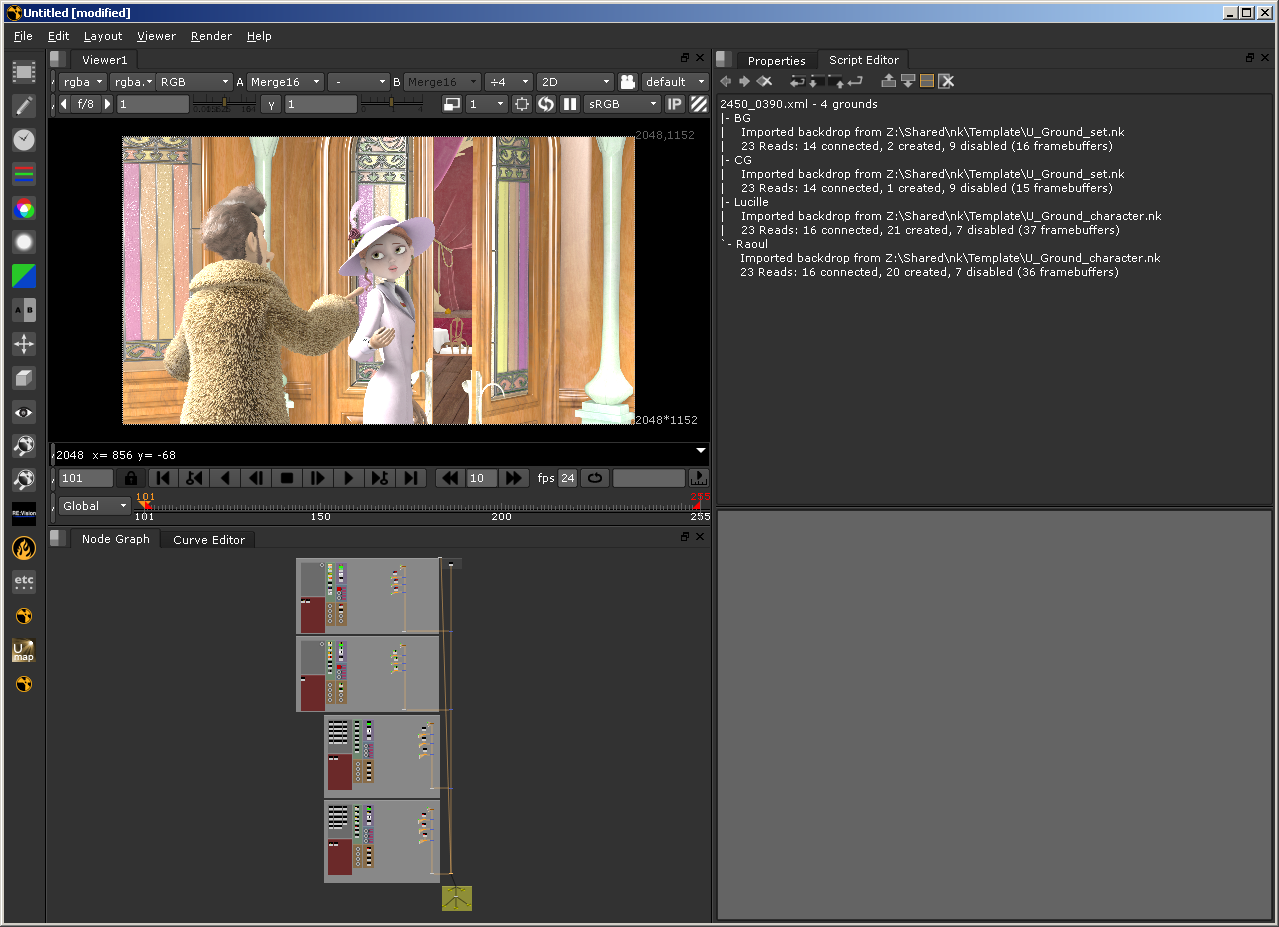
Task: Open the Channel nodes striped icon
Action: [x=24, y=174]
